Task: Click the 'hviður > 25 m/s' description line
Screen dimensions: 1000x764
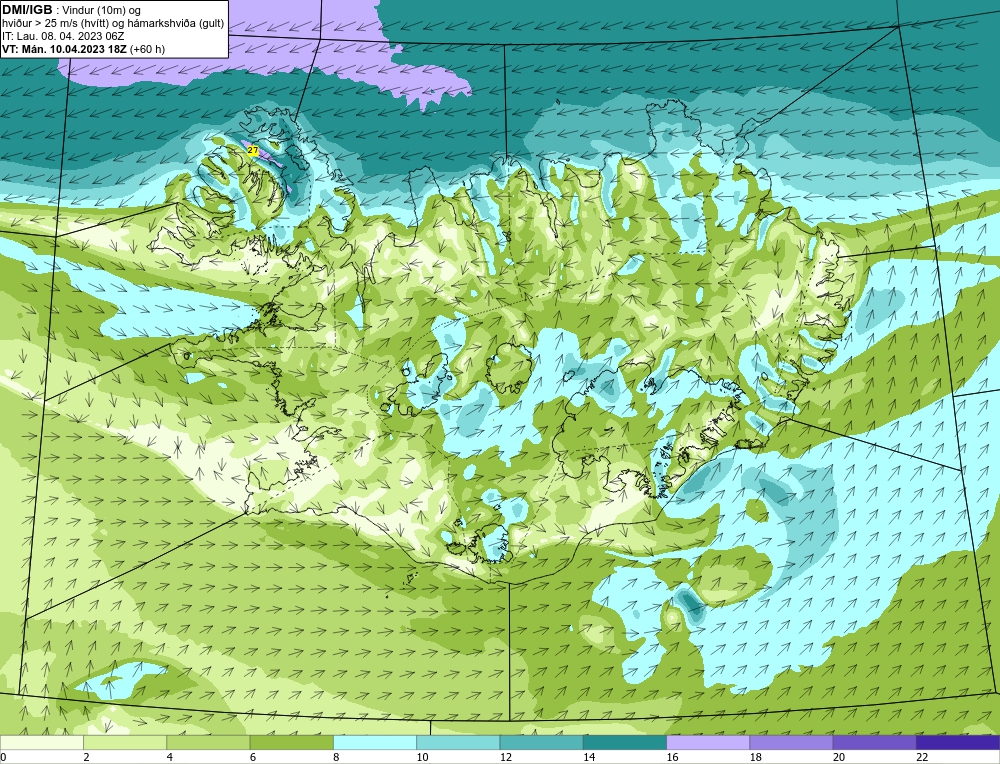Action: click(x=113, y=24)
